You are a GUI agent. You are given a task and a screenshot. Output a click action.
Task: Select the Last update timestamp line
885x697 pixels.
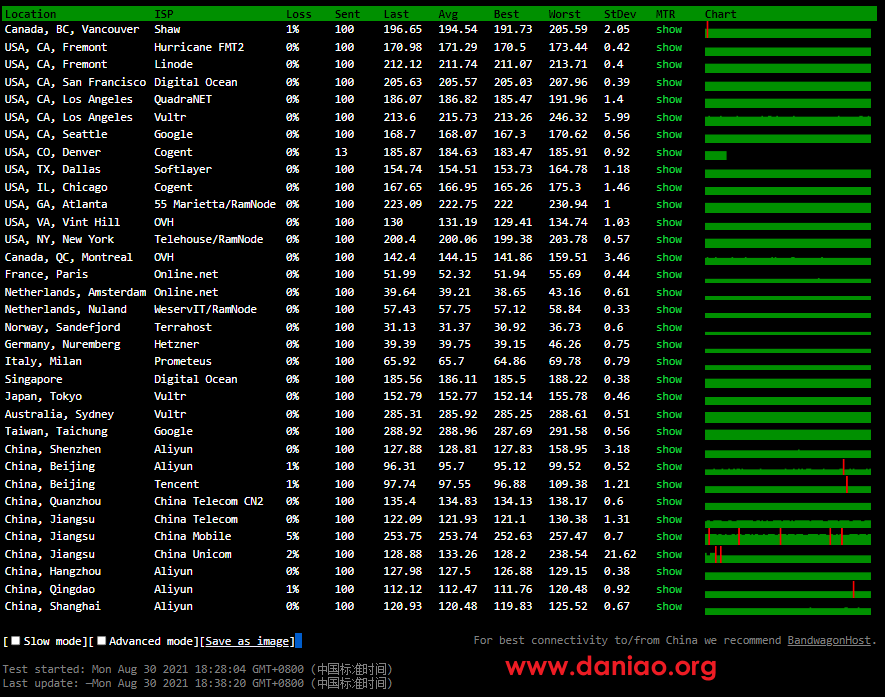pos(197,683)
